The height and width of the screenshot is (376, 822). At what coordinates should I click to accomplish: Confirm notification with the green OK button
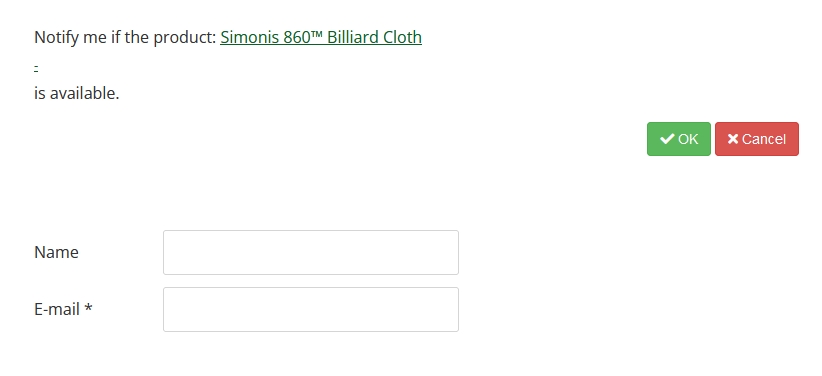coord(679,139)
